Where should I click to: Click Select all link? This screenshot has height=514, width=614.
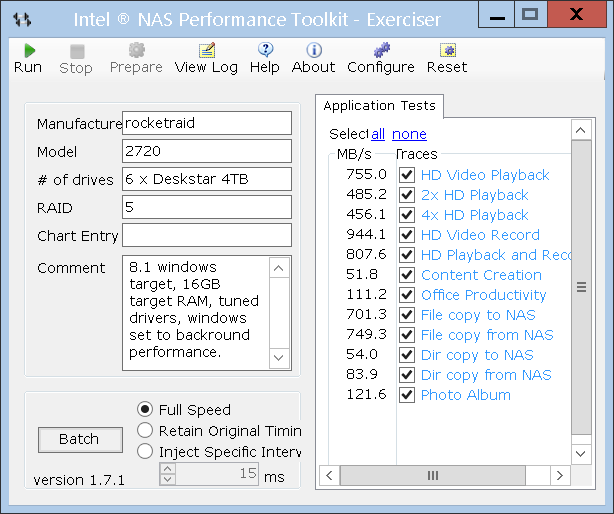pyautogui.click(x=378, y=134)
